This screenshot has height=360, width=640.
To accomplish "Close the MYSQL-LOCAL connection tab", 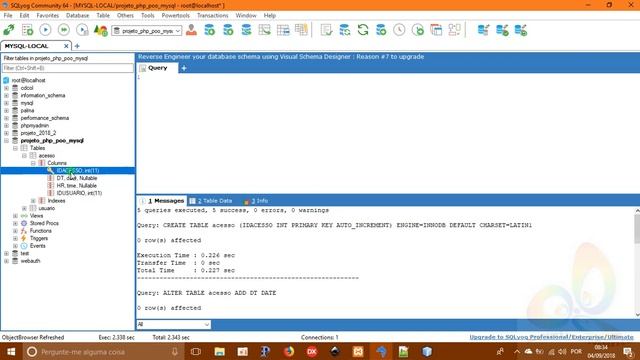I will (66, 46).
